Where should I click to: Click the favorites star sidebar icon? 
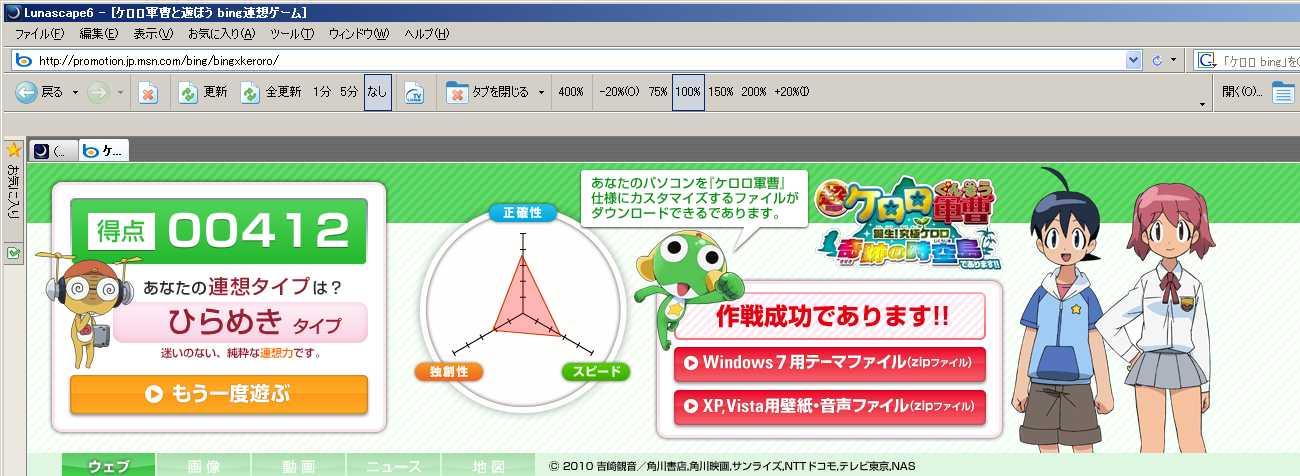[x=13, y=148]
